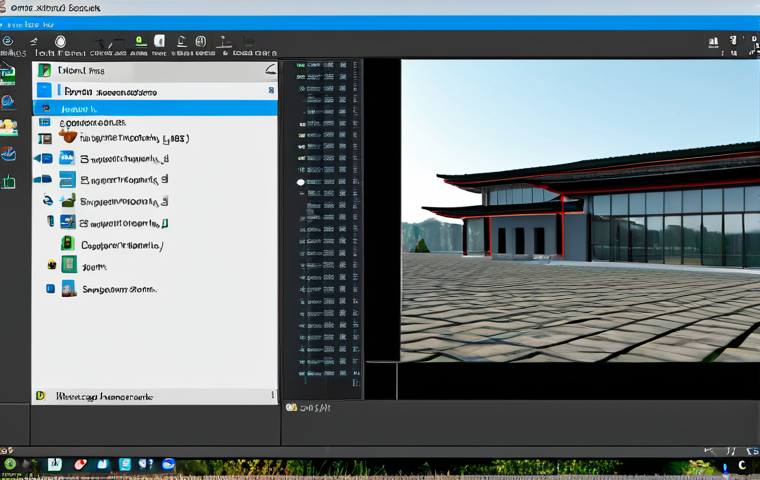Image resolution: width=760 pixels, height=480 pixels.
Task: Select the short-named row with green square icon
Action: (x=155, y=266)
